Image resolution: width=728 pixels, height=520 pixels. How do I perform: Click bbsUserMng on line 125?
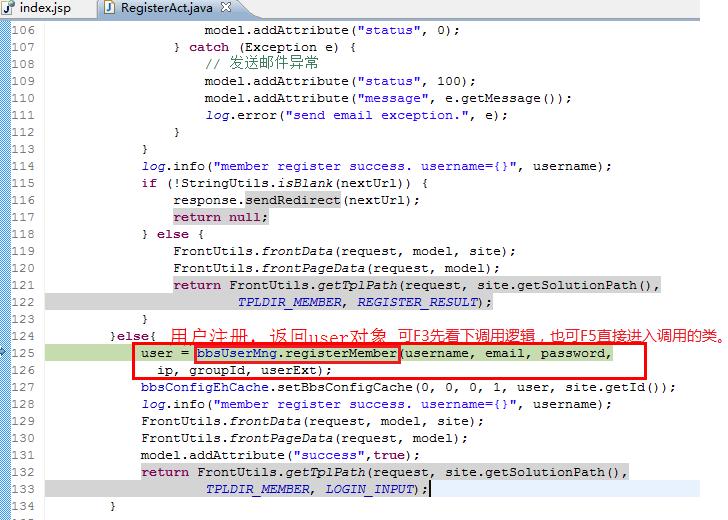click(237, 353)
